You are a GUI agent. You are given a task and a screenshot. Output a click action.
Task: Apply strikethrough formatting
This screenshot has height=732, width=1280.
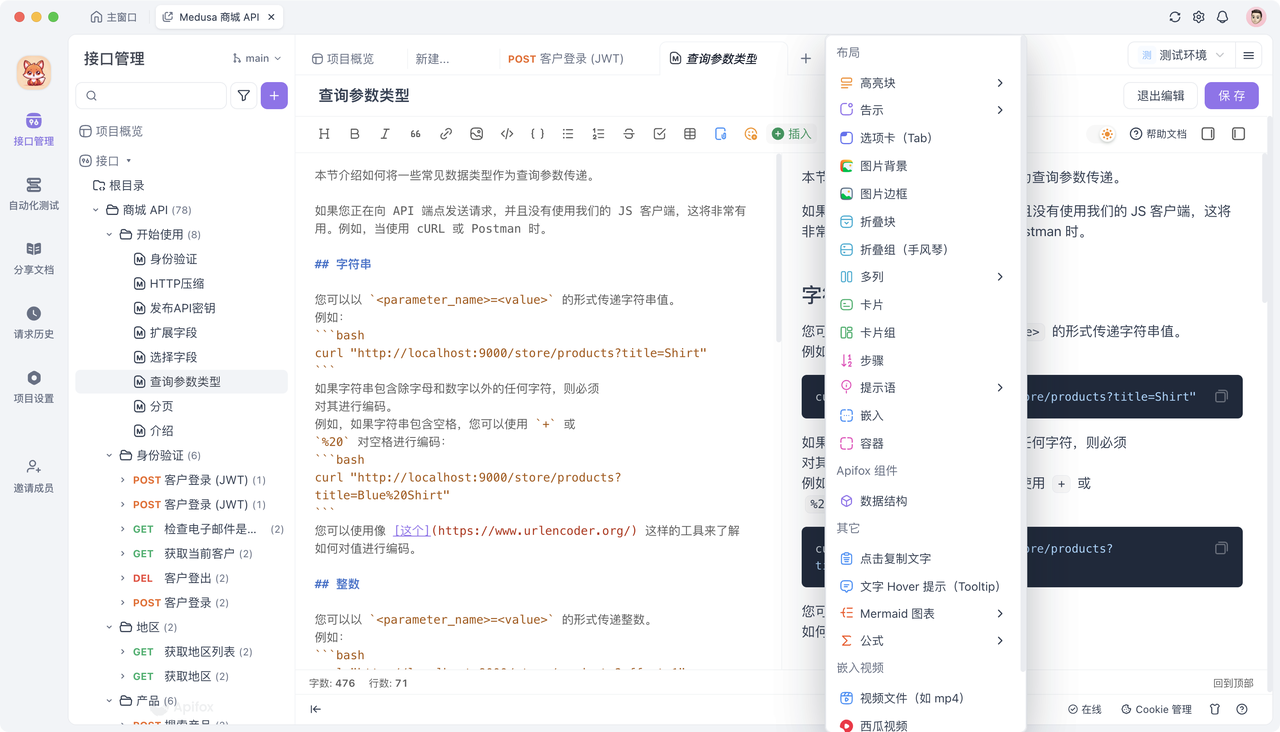(629, 134)
